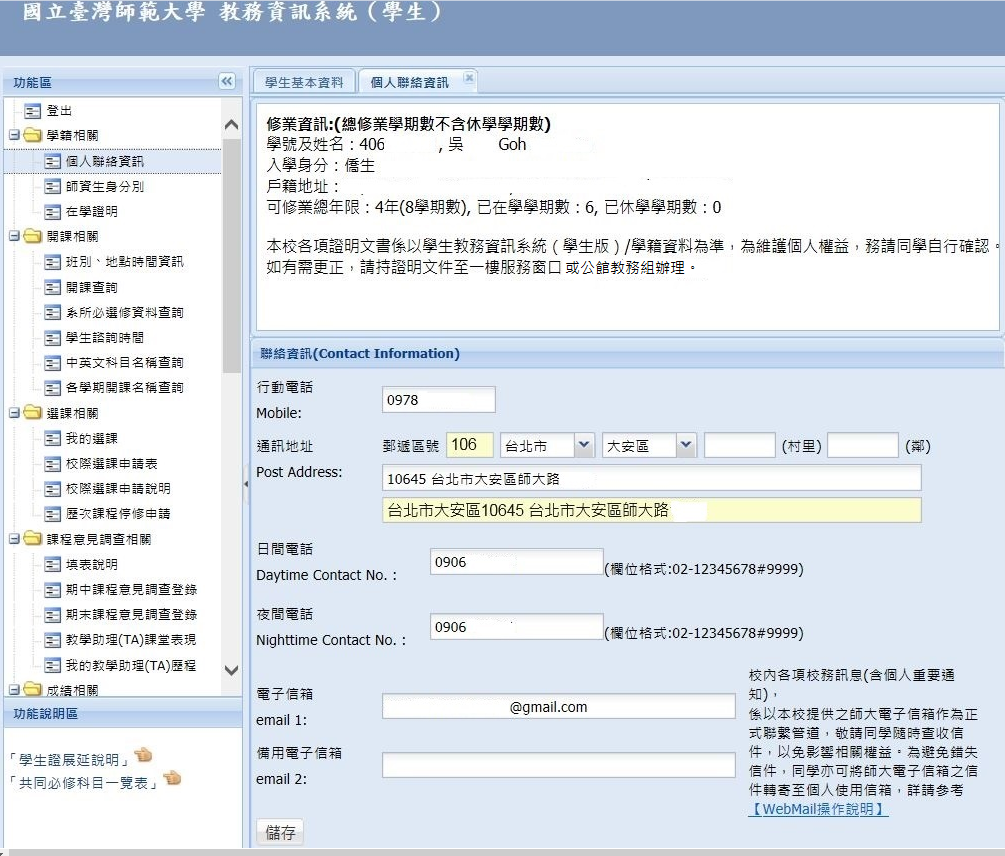Click the 儲存 save button
This screenshot has height=856, width=1005.
pyautogui.click(x=280, y=832)
